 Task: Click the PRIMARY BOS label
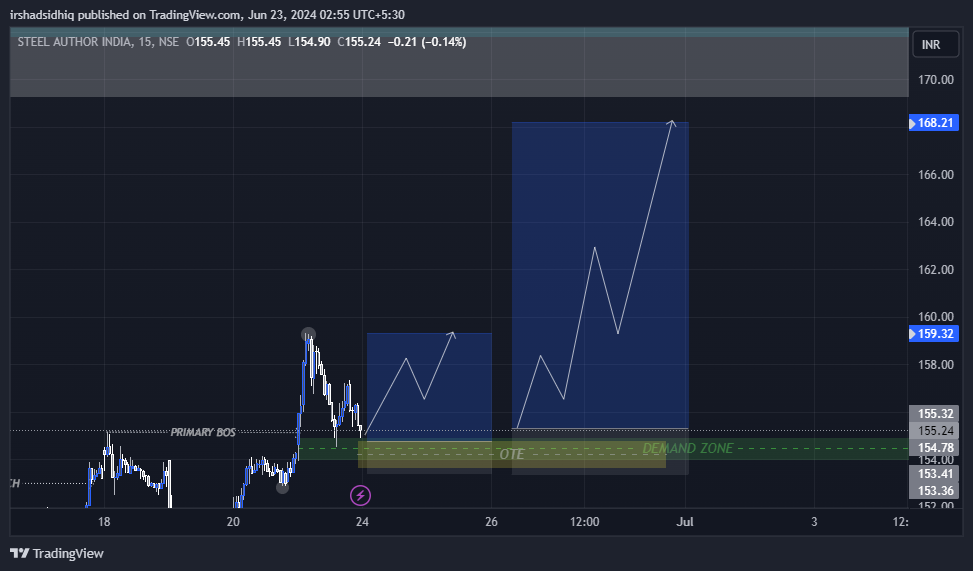[x=203, y=432]
